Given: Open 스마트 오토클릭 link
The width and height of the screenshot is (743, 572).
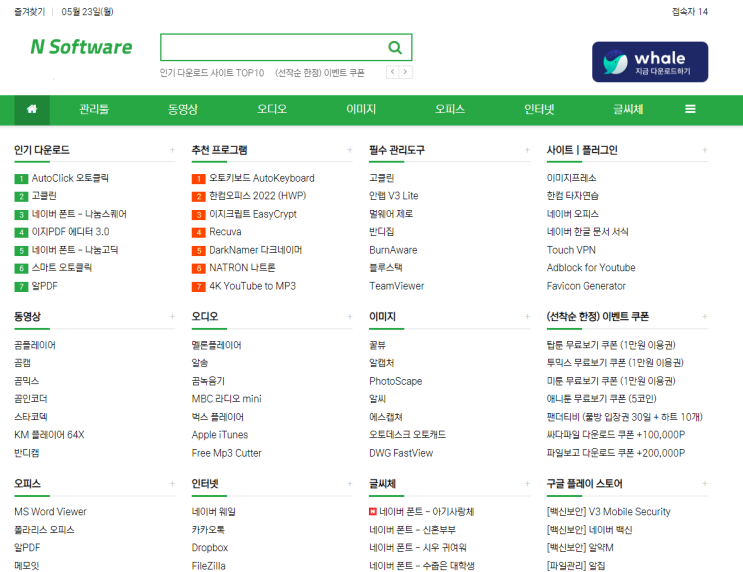Looking at the screenshot, I should point(62,268).
